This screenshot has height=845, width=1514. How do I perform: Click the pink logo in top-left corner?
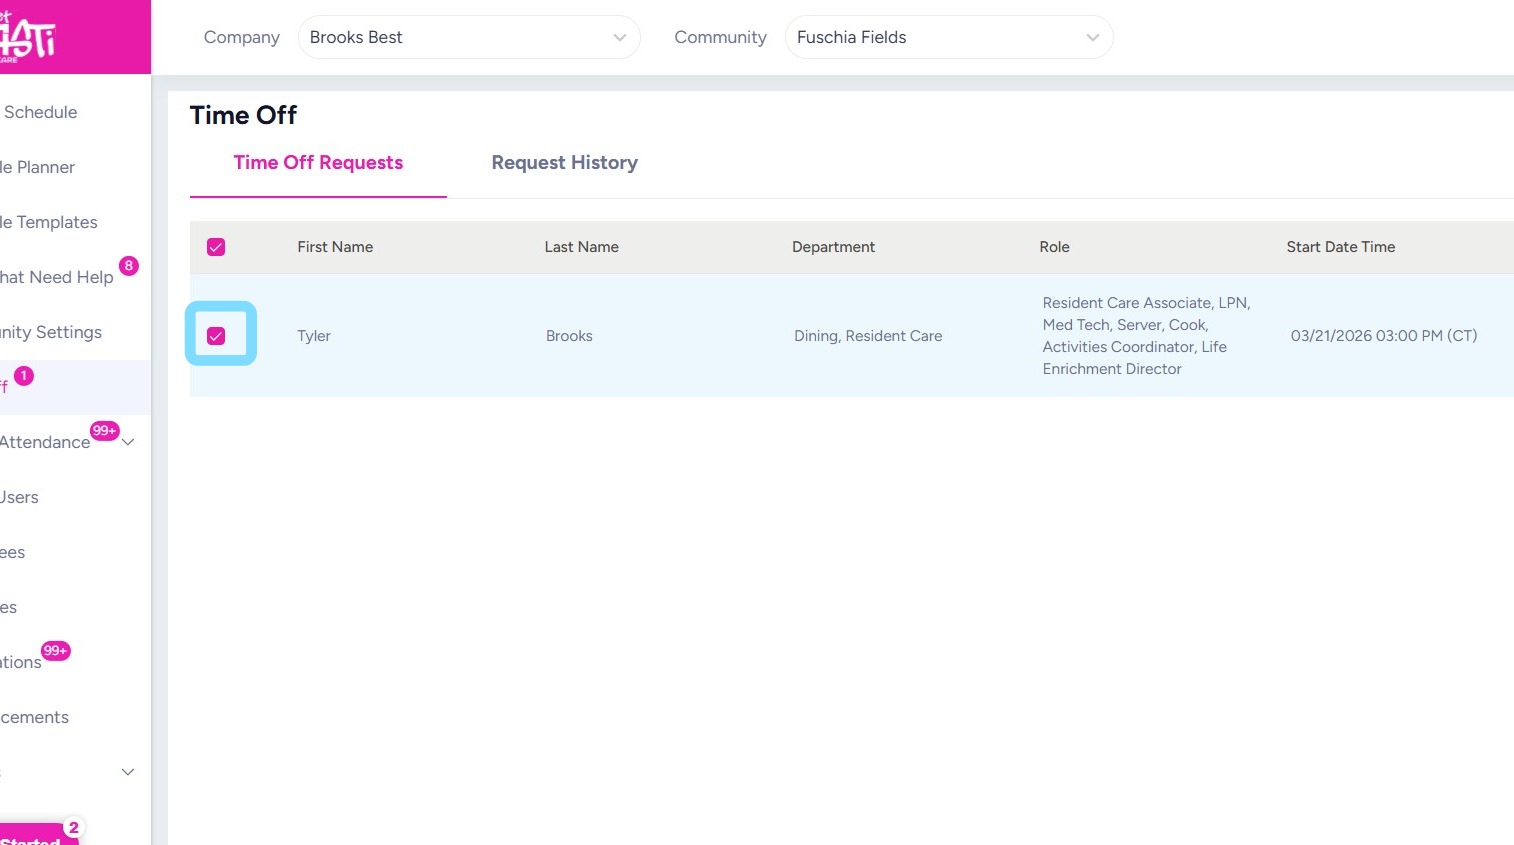pyautogui.click(x=30, y=37)
